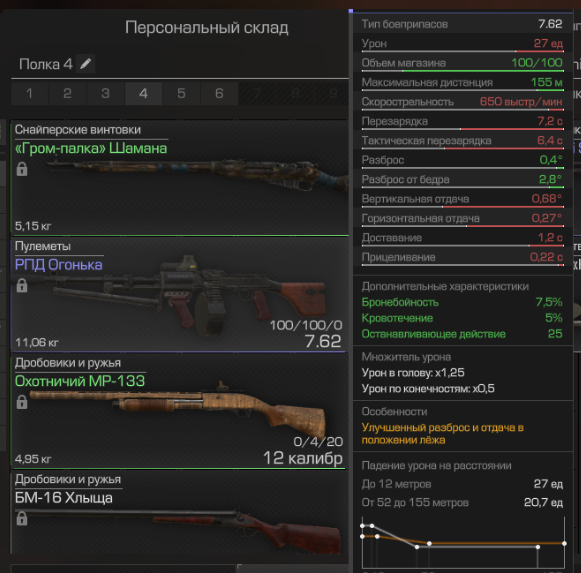Click the locked shelf tab 7
The height and width of the screenshot is (573, 581).
[x=257, y=93]
